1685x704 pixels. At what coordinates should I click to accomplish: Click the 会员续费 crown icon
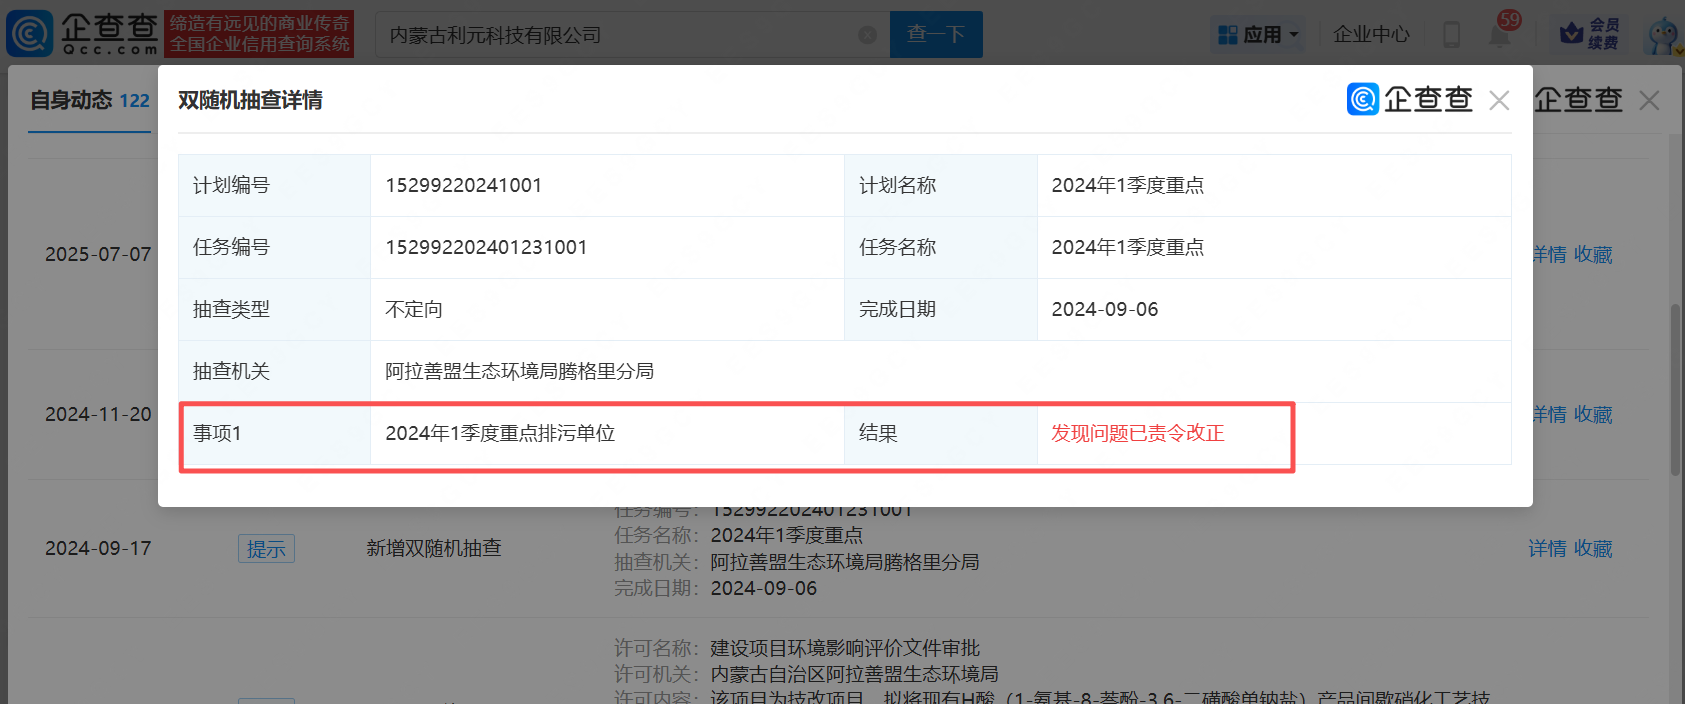point(1589,34)
